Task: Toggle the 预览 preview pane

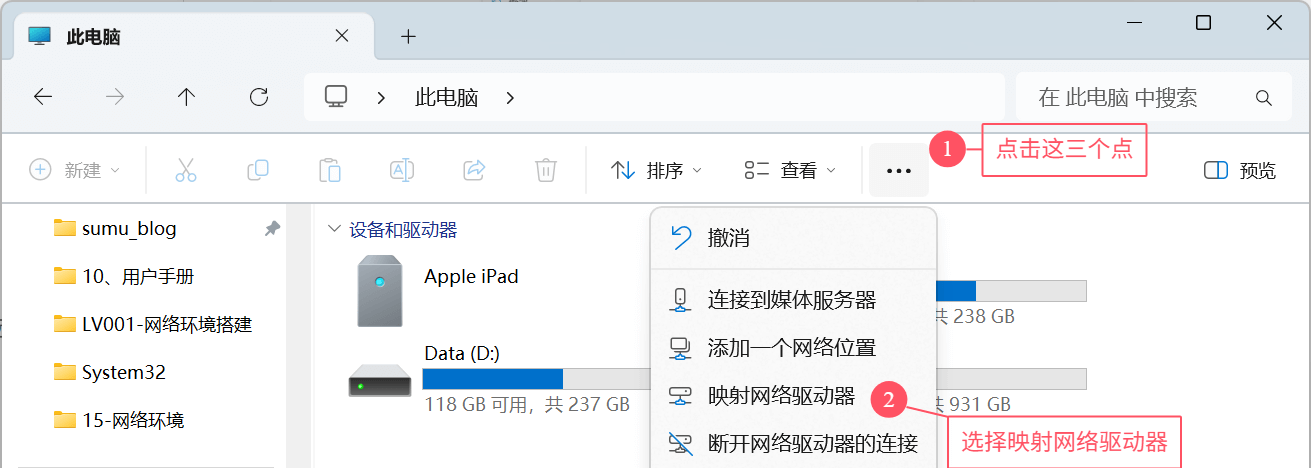Action: [1240, 170]
